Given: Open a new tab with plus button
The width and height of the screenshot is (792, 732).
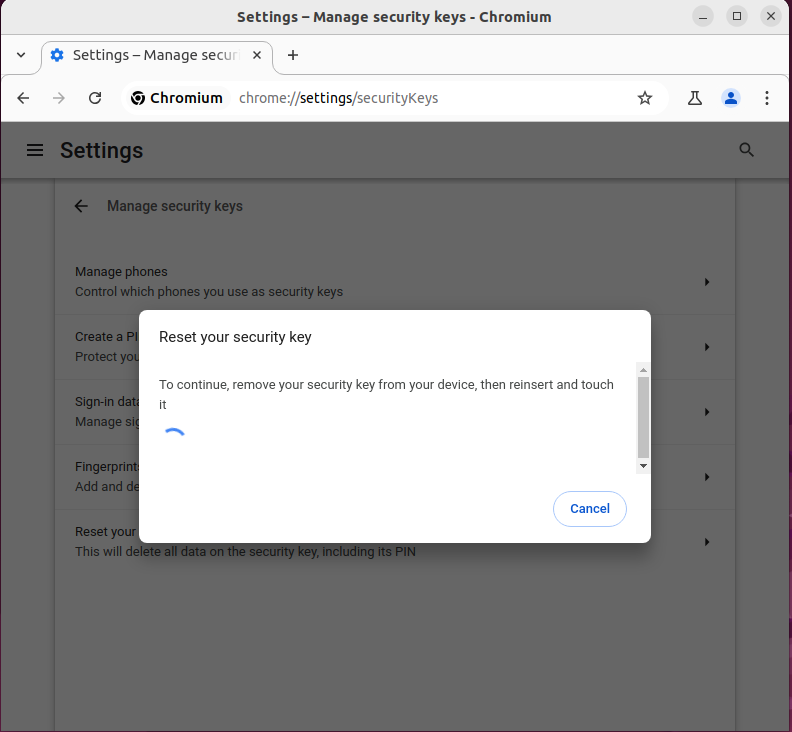Looking at the screenshot, I should 293,55.
